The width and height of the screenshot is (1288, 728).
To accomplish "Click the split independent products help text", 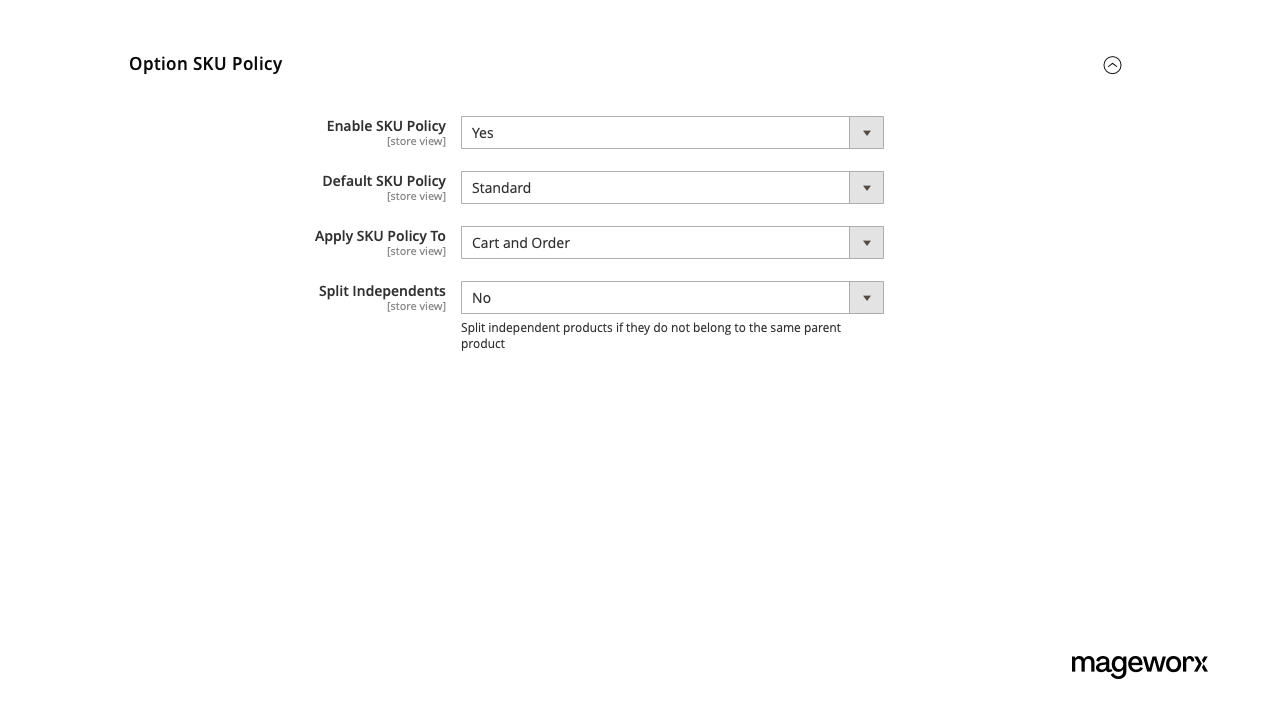I will tap(650, 335).
